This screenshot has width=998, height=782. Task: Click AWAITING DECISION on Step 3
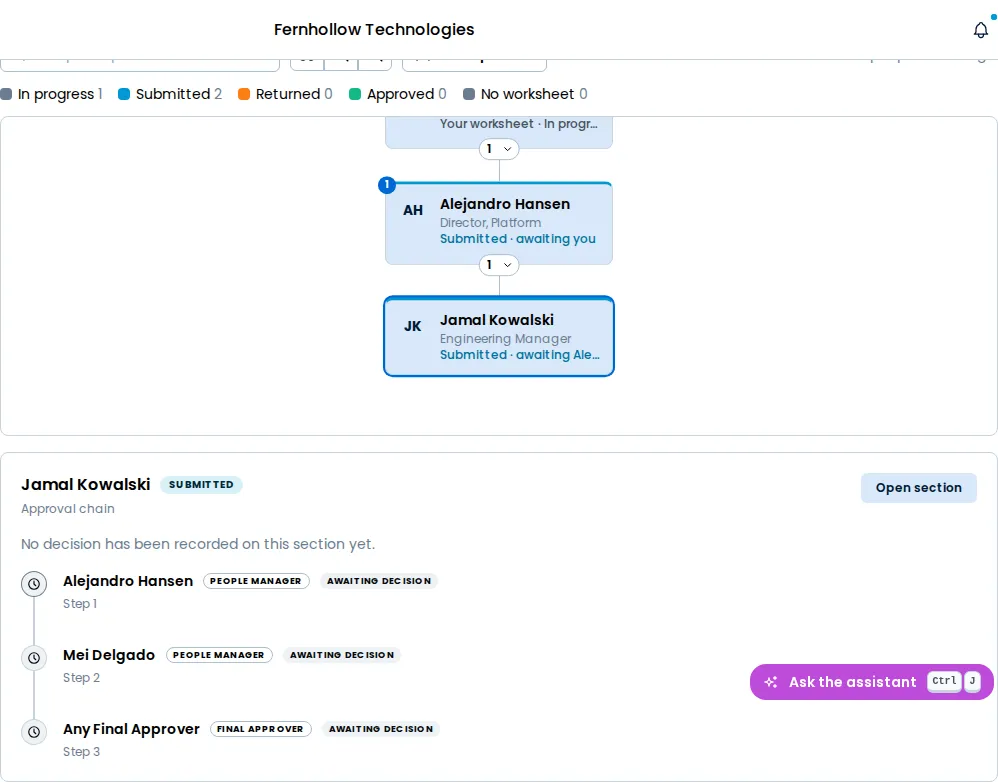coord(381,729)
